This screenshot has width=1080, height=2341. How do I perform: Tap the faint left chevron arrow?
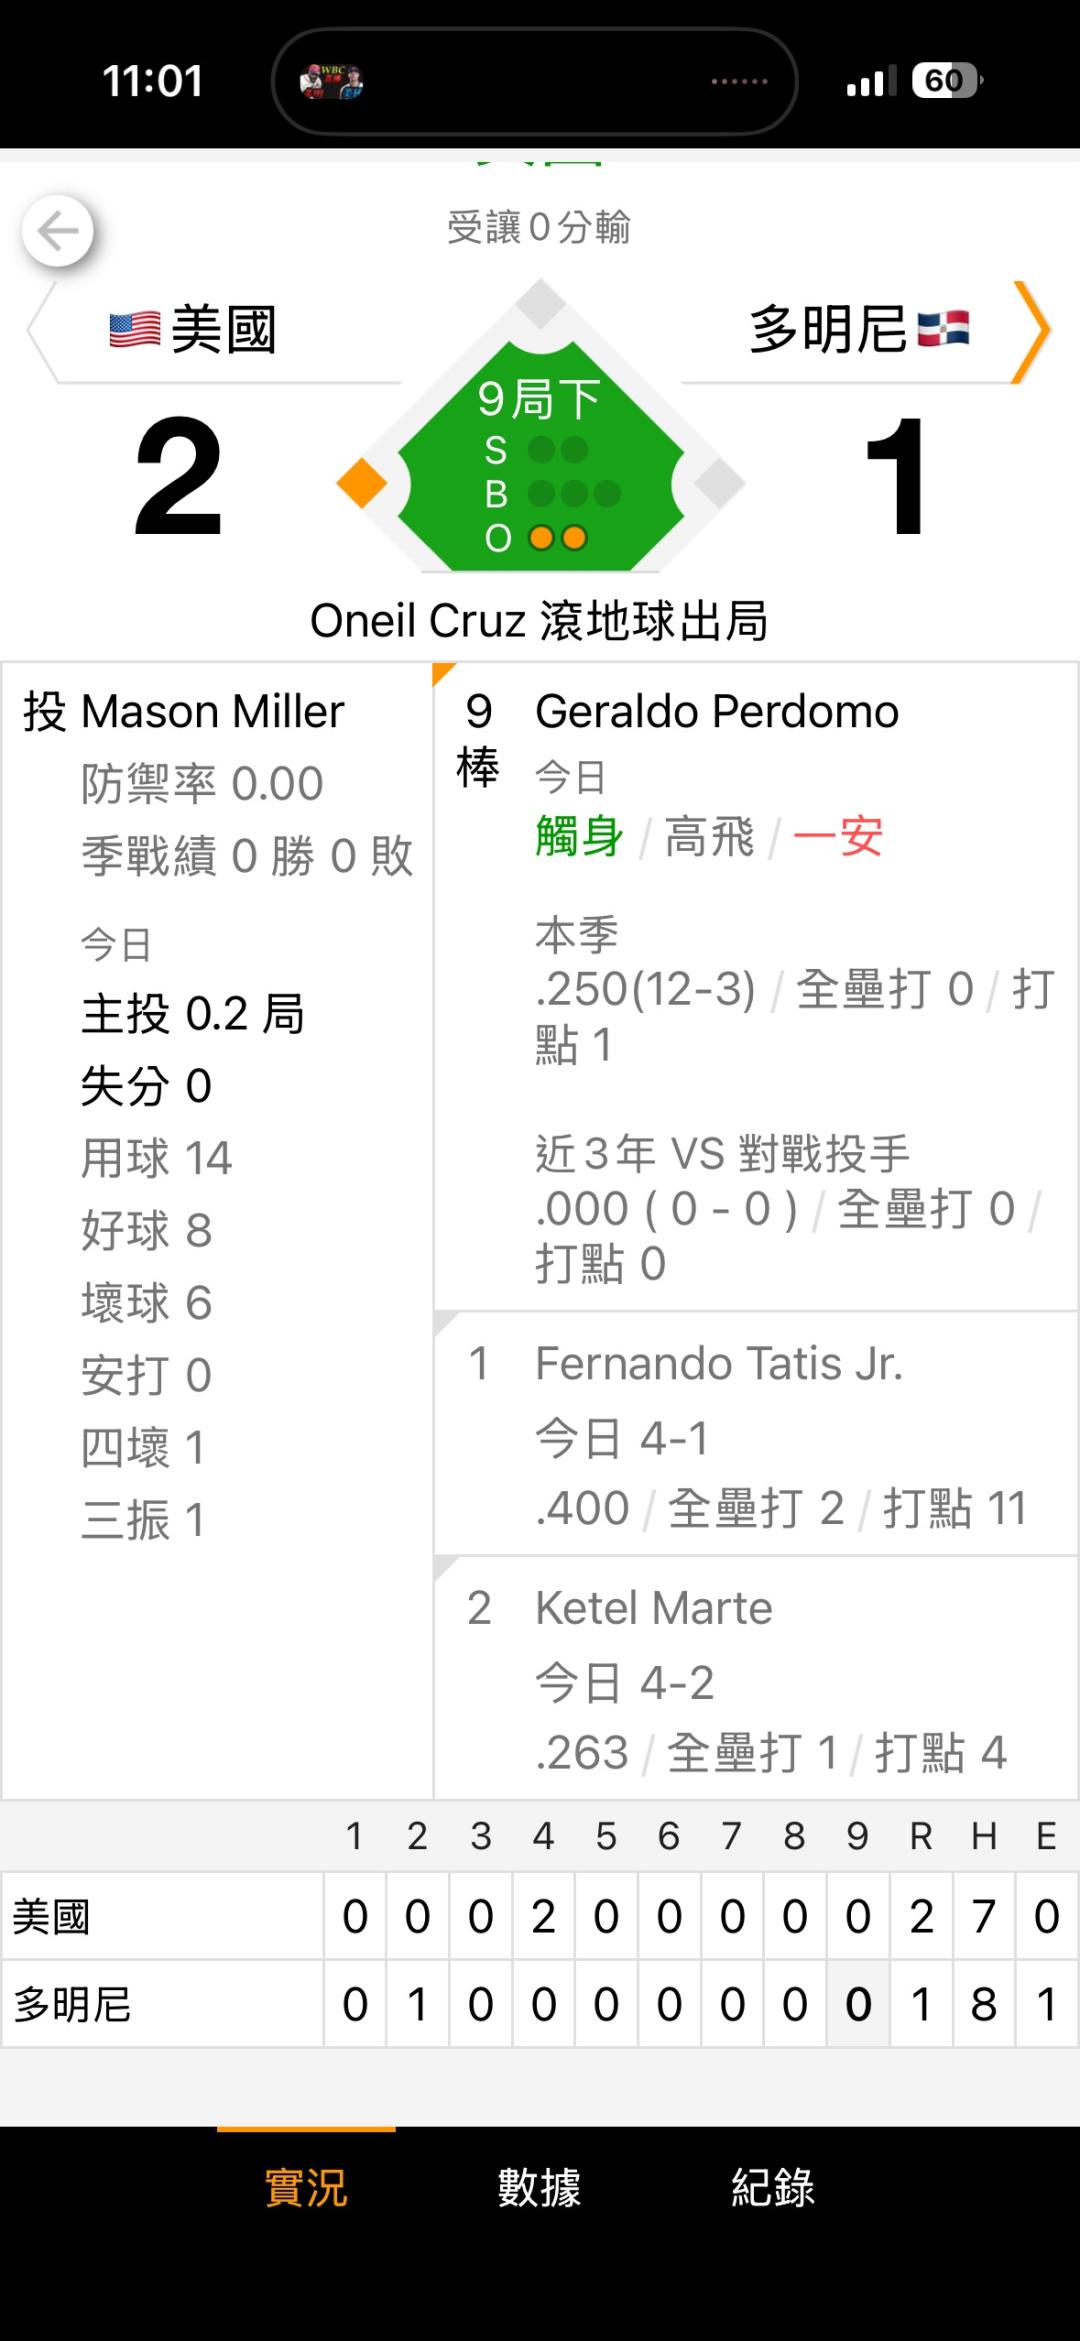[40, 331]
